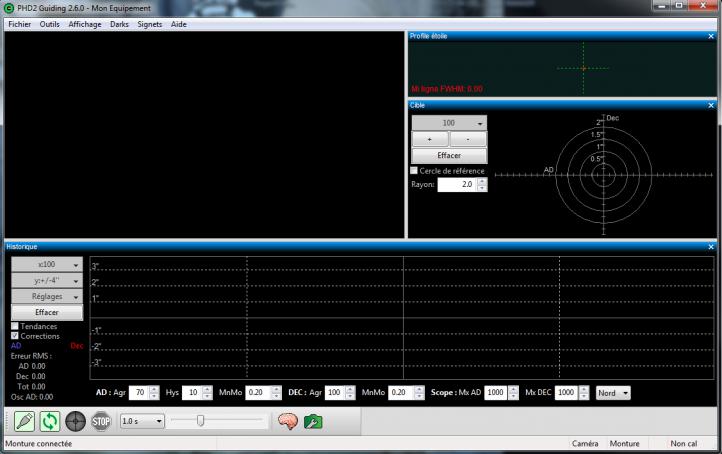Image resolution: width=722 pixels, height=454 pixels.
Task: Click the STOP icon
Action: tap(101, 421)
